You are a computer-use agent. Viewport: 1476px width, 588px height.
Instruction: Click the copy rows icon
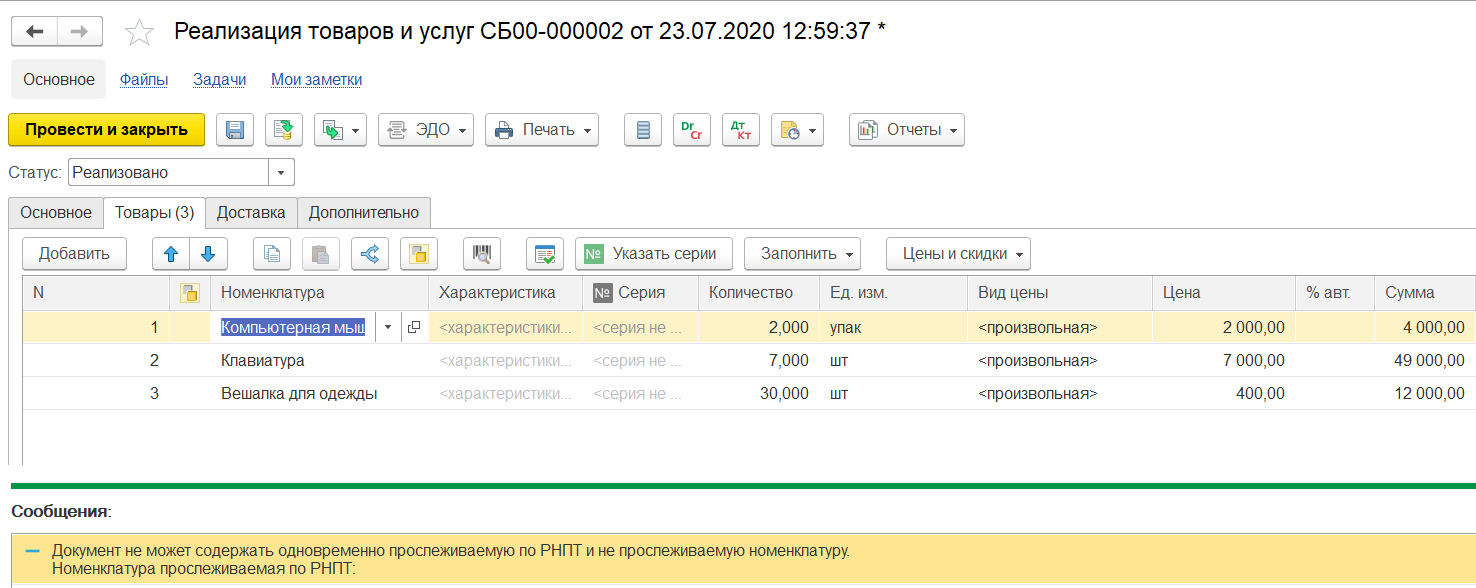[272, 254]
